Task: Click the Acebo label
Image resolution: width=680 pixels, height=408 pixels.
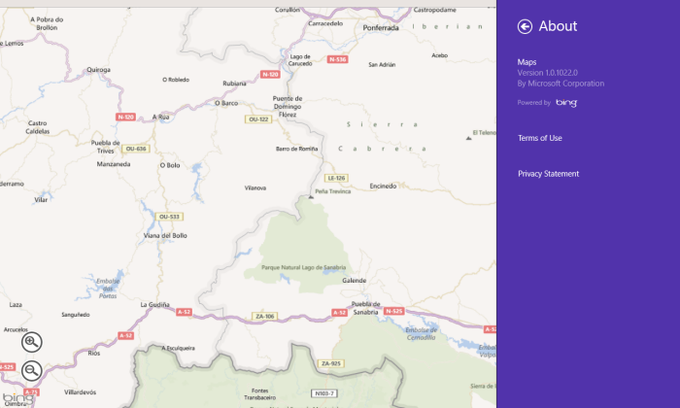Action: 440,55
